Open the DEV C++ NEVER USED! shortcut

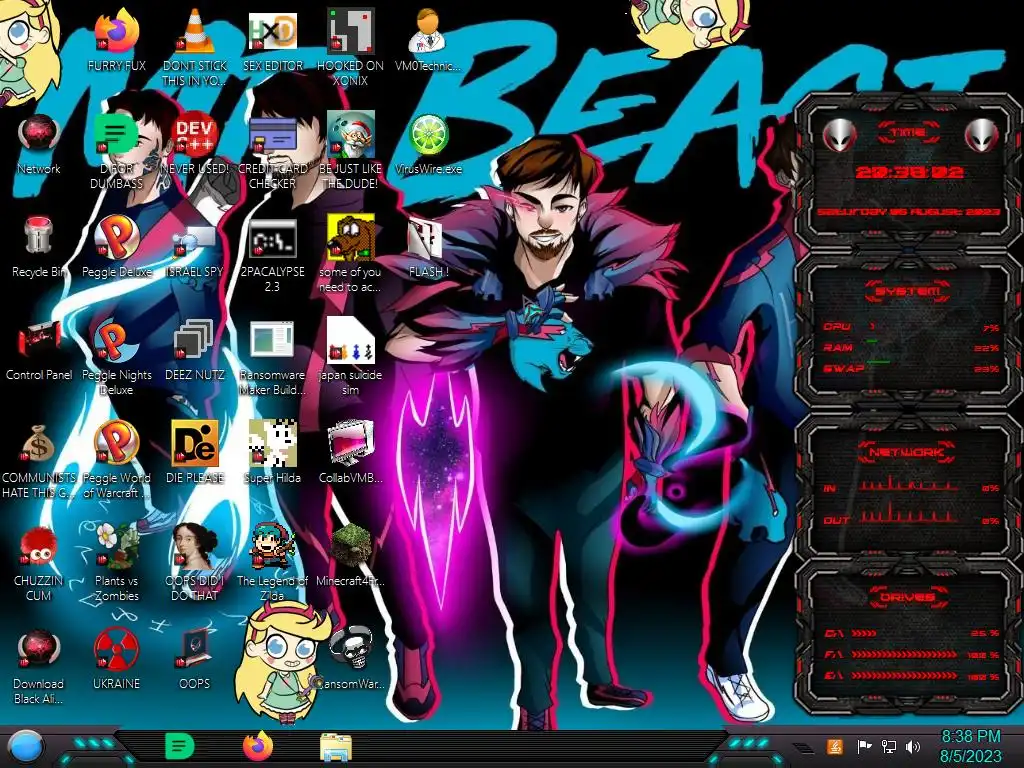(195, 135)
